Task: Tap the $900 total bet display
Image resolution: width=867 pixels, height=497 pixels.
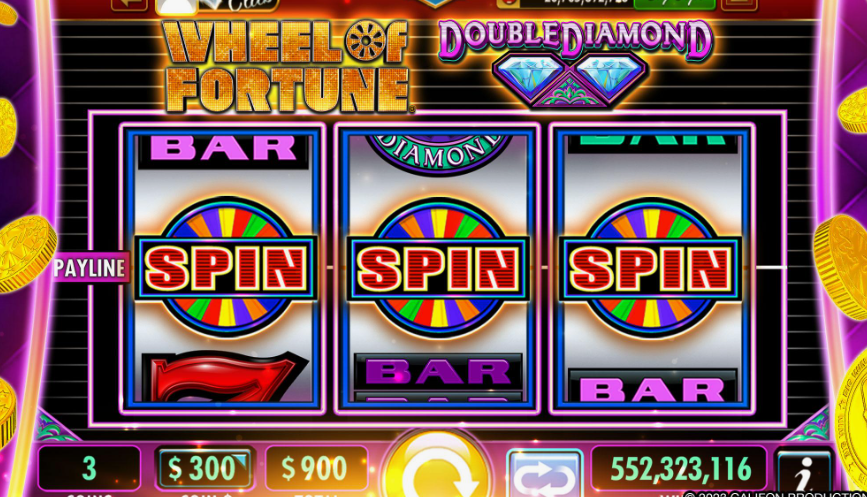Action: (316, 468)
